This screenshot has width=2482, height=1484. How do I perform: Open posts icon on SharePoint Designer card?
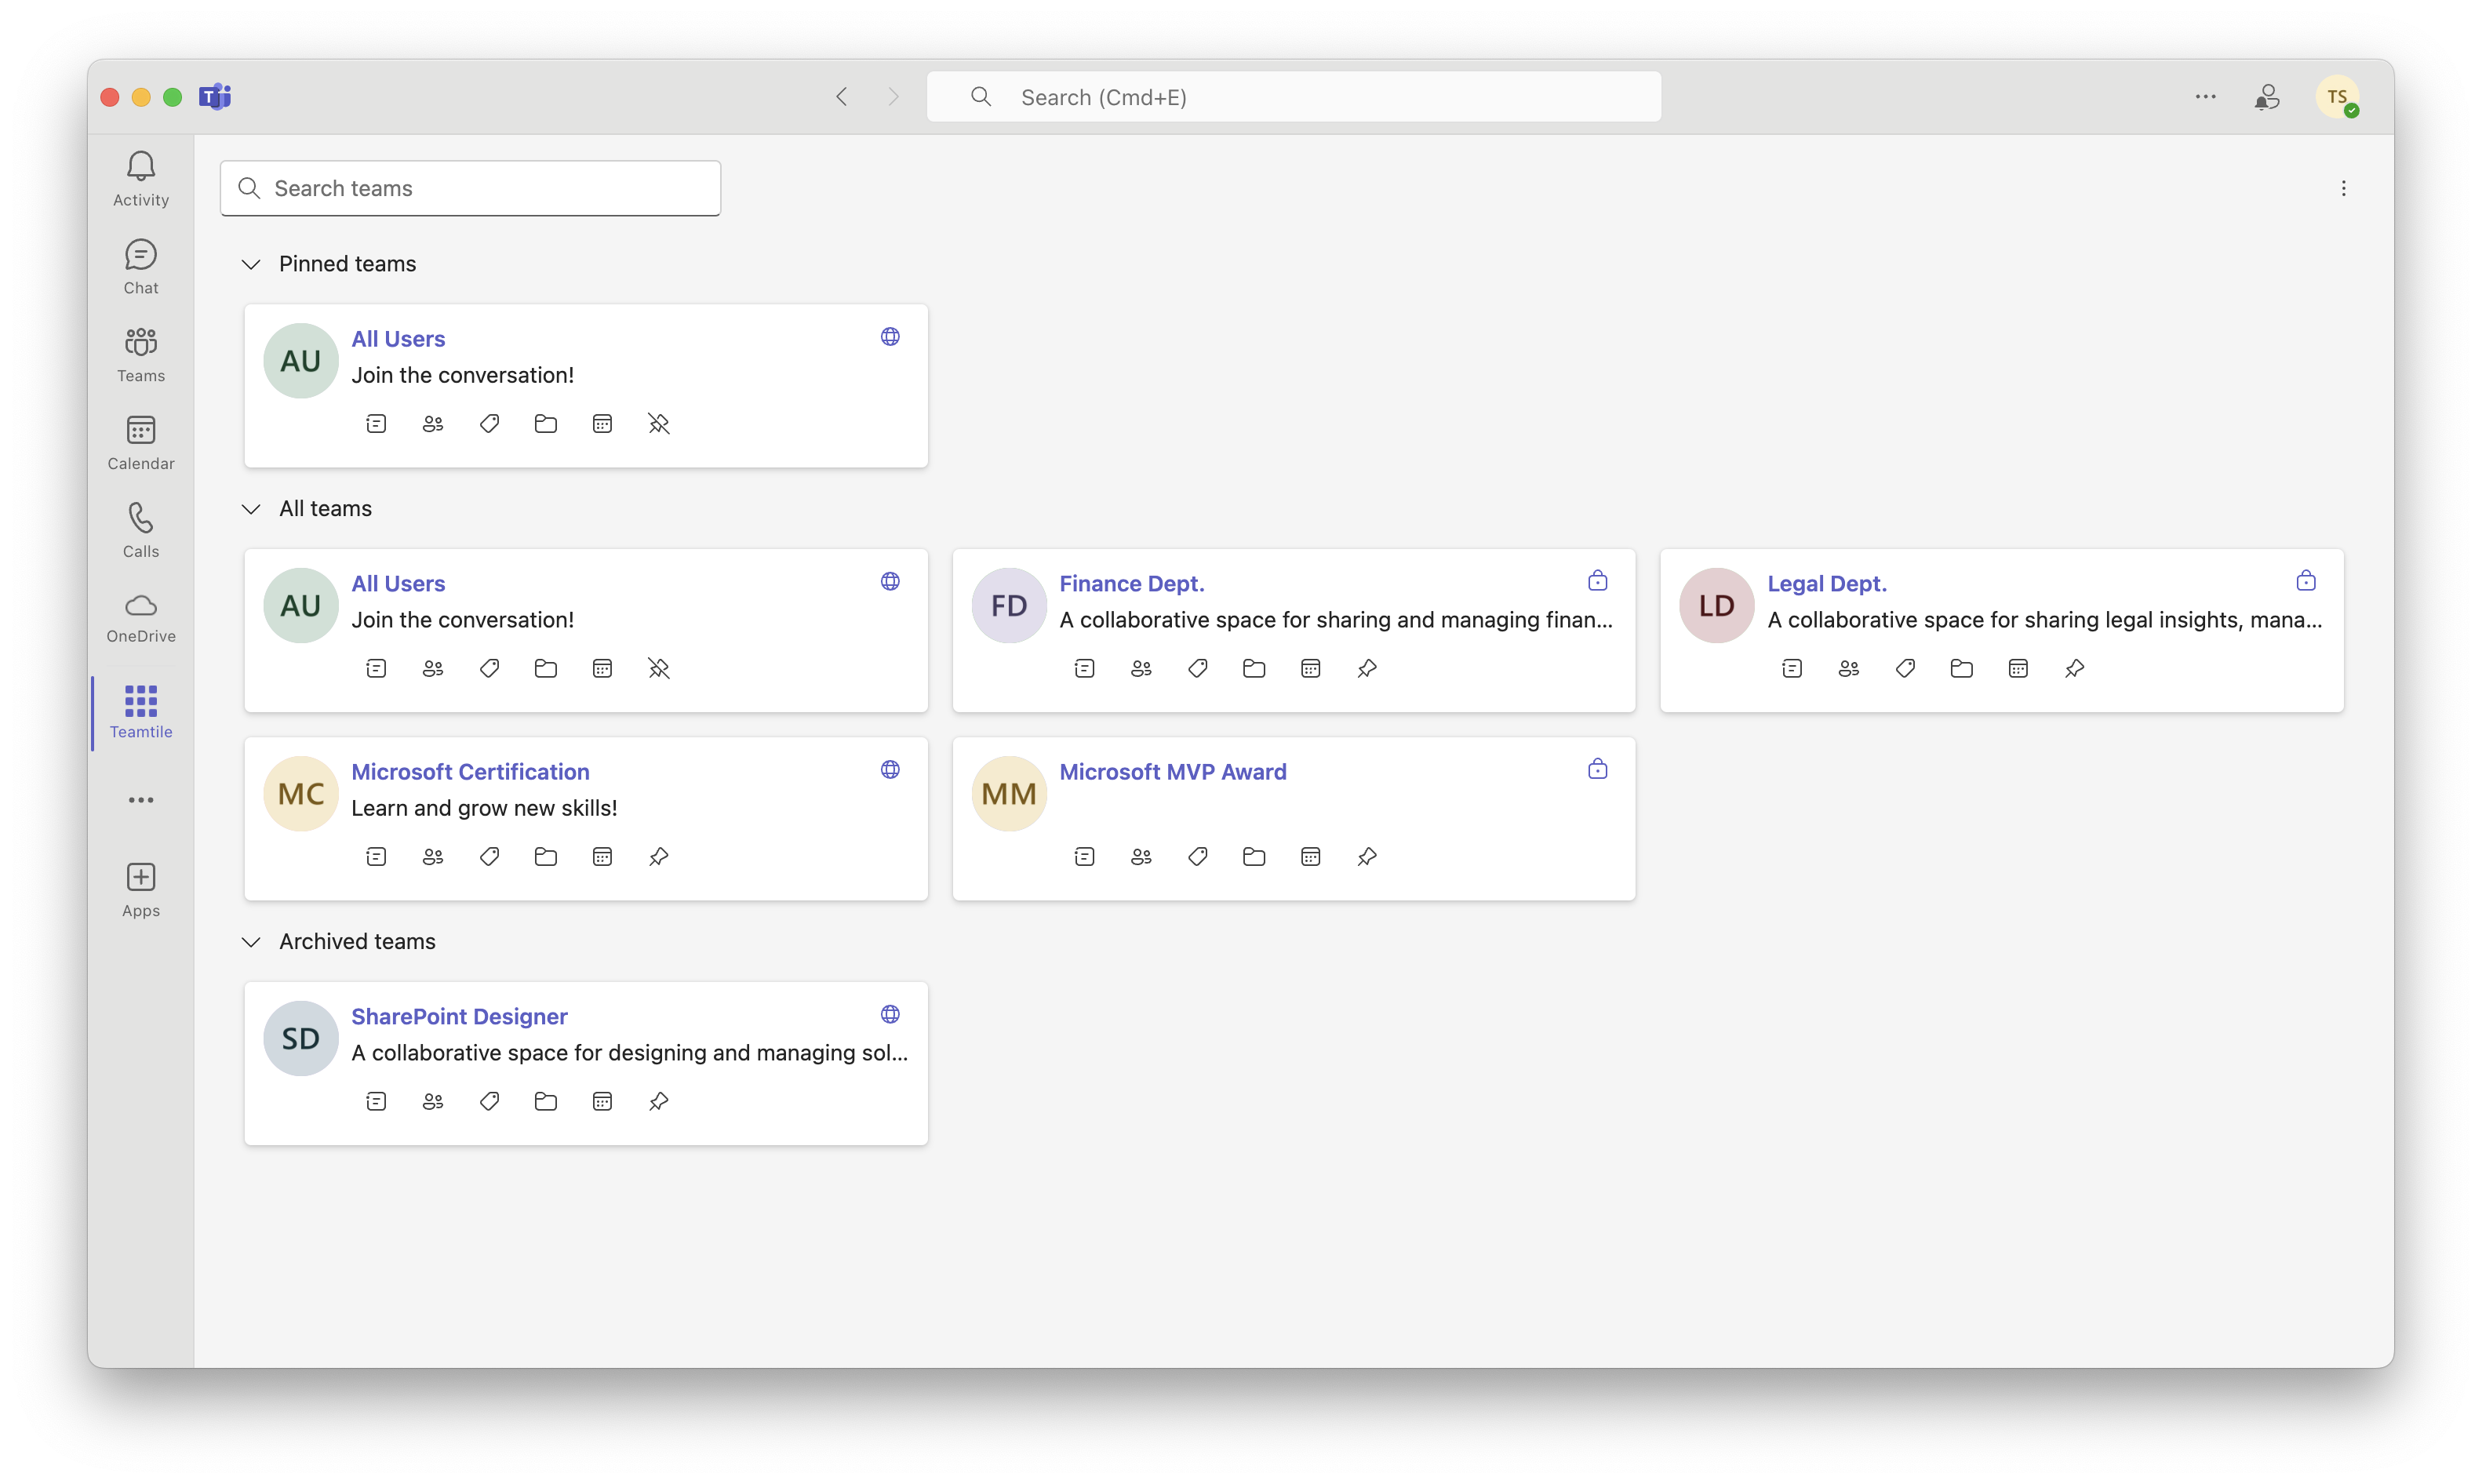click(x=376, y=1101)
